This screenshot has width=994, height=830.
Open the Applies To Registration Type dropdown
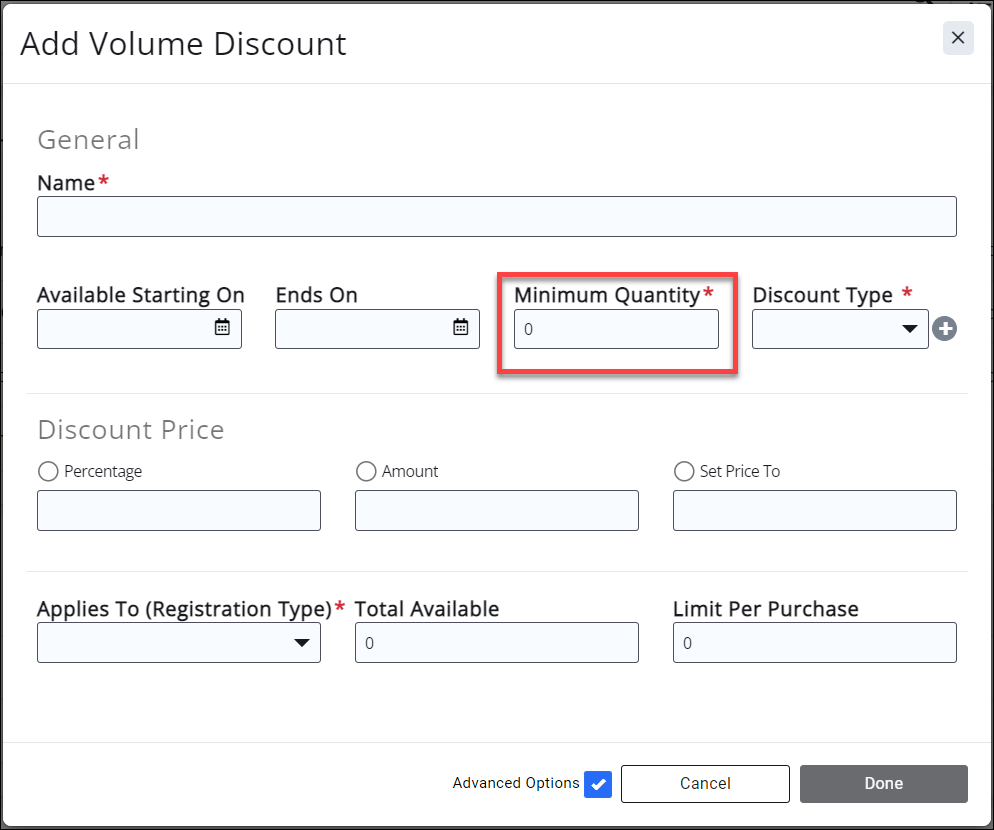pos(179,643)
